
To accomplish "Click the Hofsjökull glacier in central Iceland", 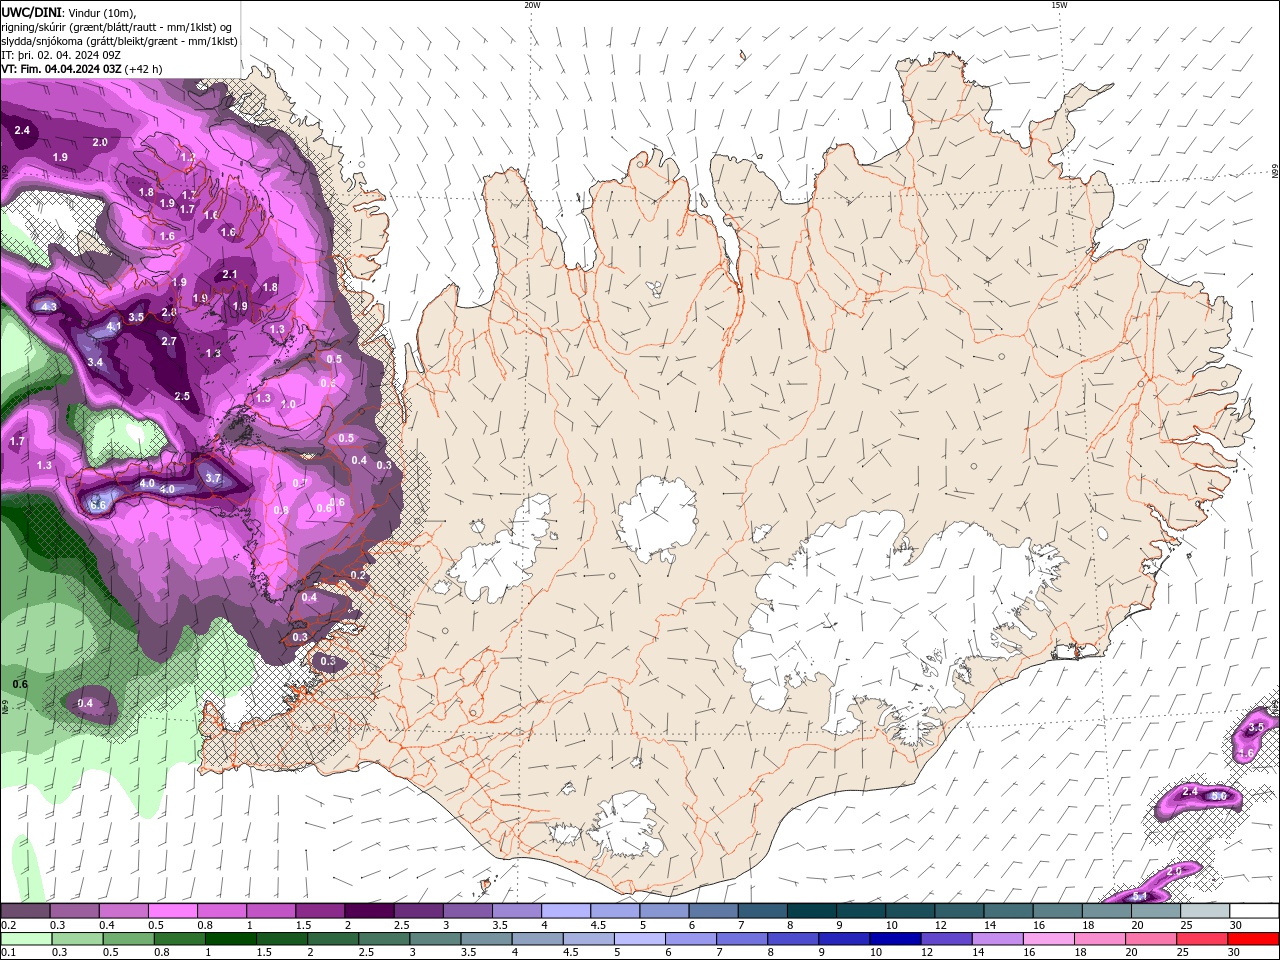I will point(657,516).
